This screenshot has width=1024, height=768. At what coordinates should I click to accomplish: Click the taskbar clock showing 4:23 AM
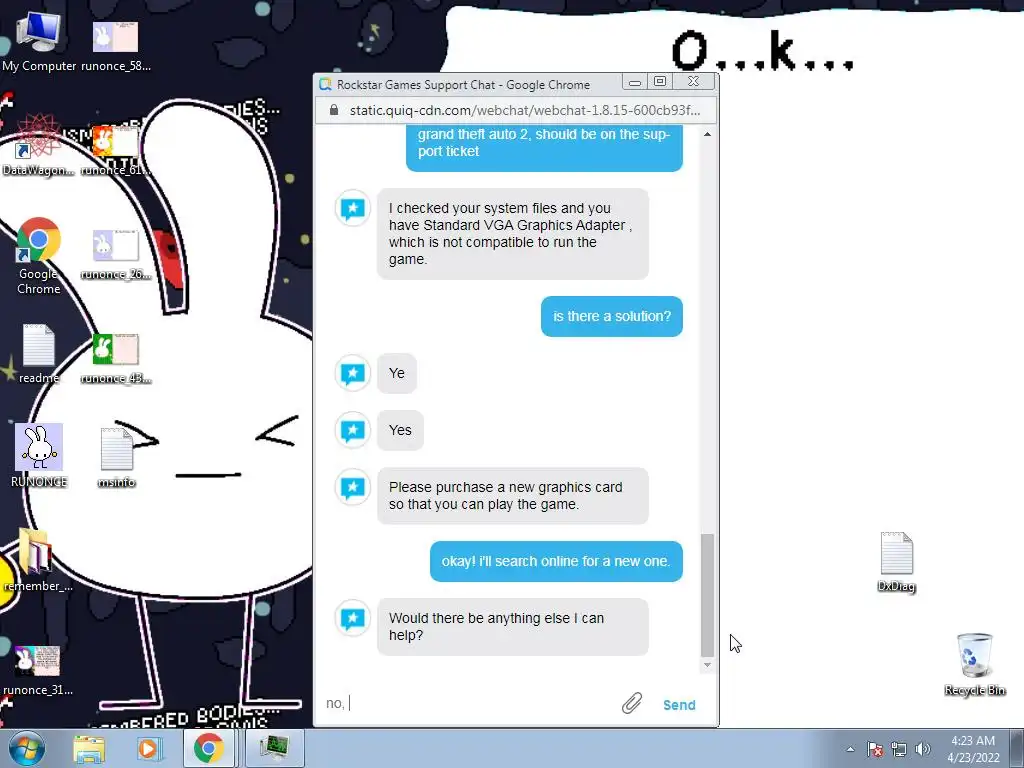point(973,749)
